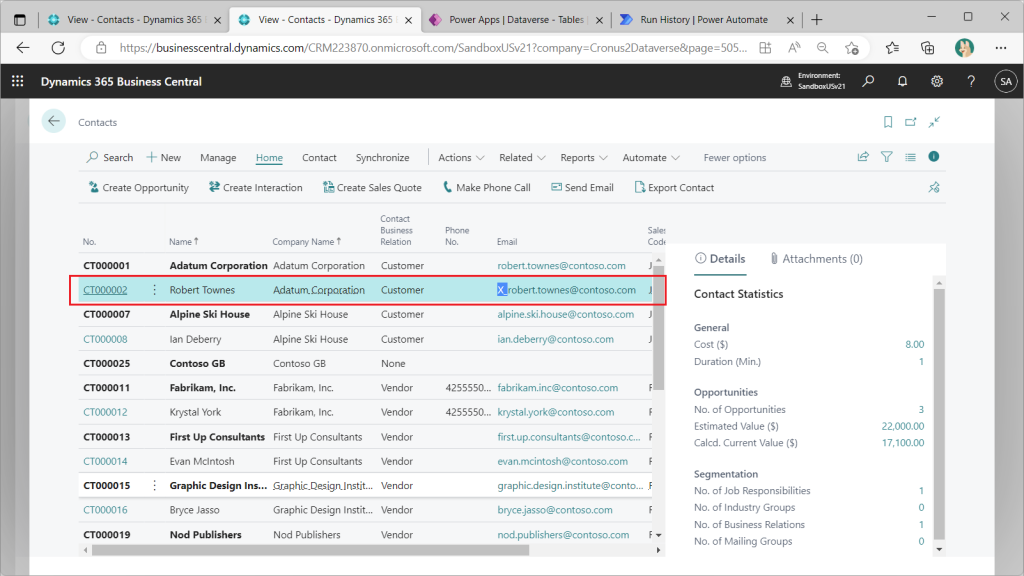Viewport: 1024px width, 576px height.
Task: Open the app launcher waffle icon
Action: pos(18,82)
